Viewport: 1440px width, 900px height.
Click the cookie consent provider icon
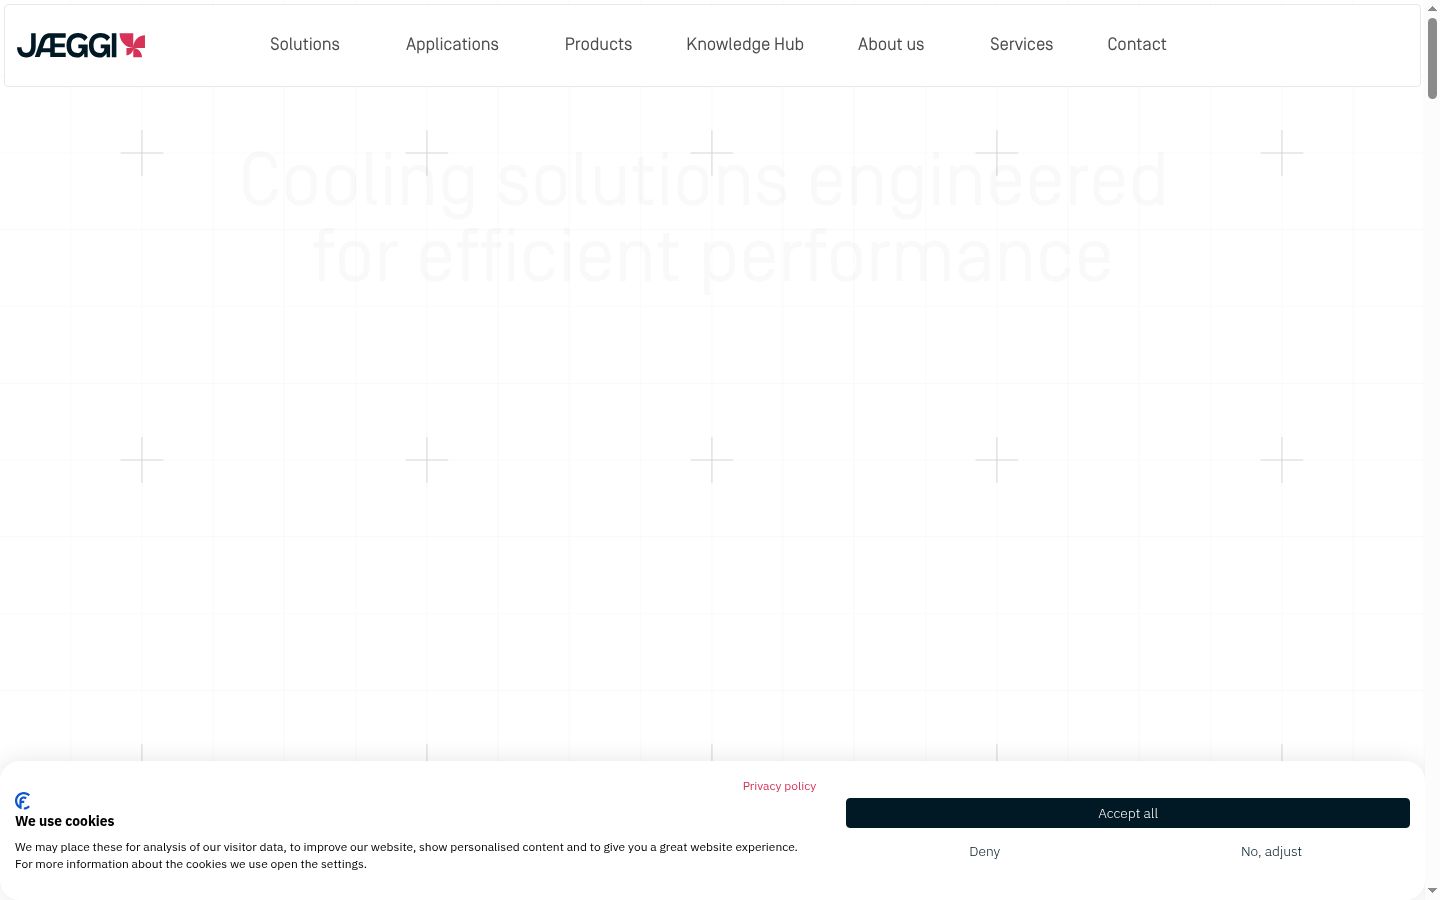click(23, 801)
